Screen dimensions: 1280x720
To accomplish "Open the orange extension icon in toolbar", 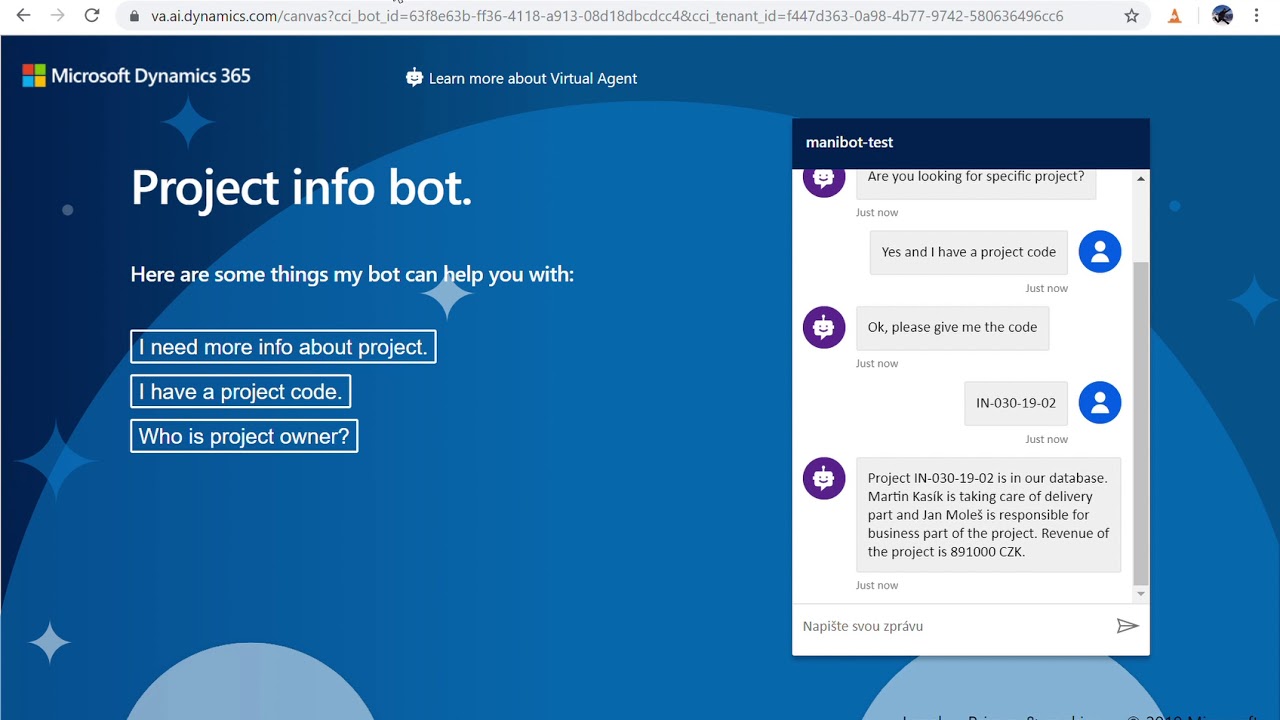I will pyautogui.click(x=1175, y=16).
